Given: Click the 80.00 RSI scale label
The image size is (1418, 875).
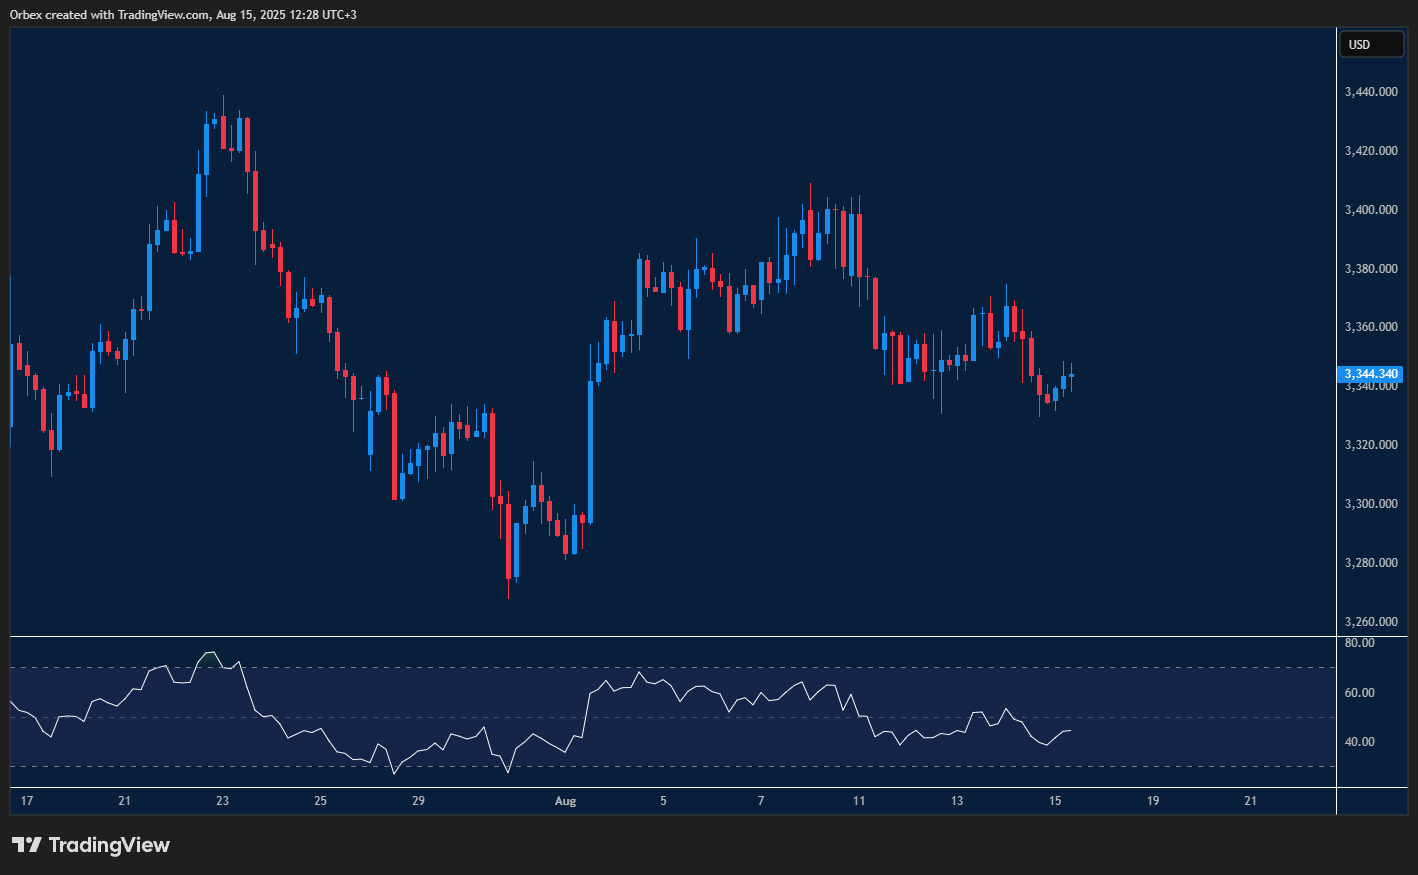Looking at the screenshot, I should (x=1359, y=643).
